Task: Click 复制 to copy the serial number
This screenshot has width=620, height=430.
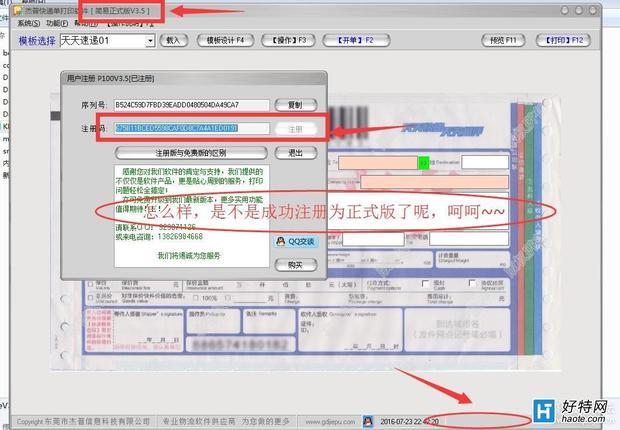Action: [x=296, y=105]
